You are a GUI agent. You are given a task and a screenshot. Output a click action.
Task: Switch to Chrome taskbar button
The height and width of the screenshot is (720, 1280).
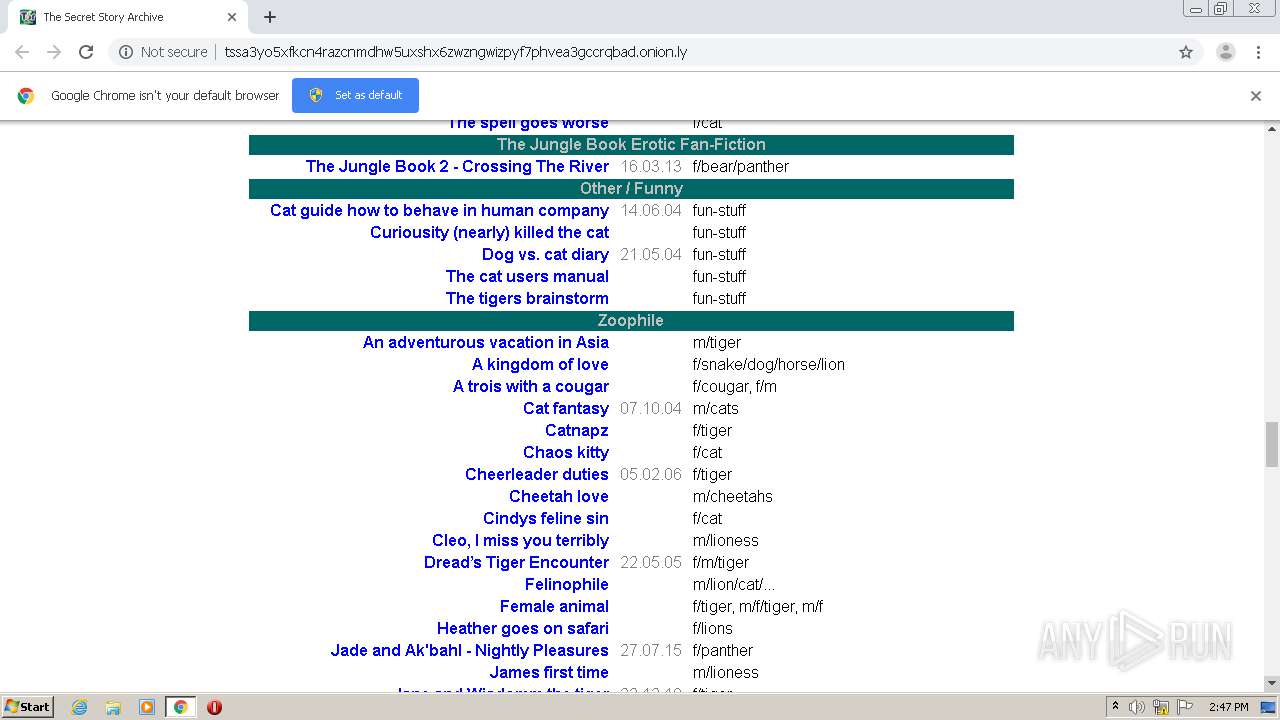tap(181, 707)
